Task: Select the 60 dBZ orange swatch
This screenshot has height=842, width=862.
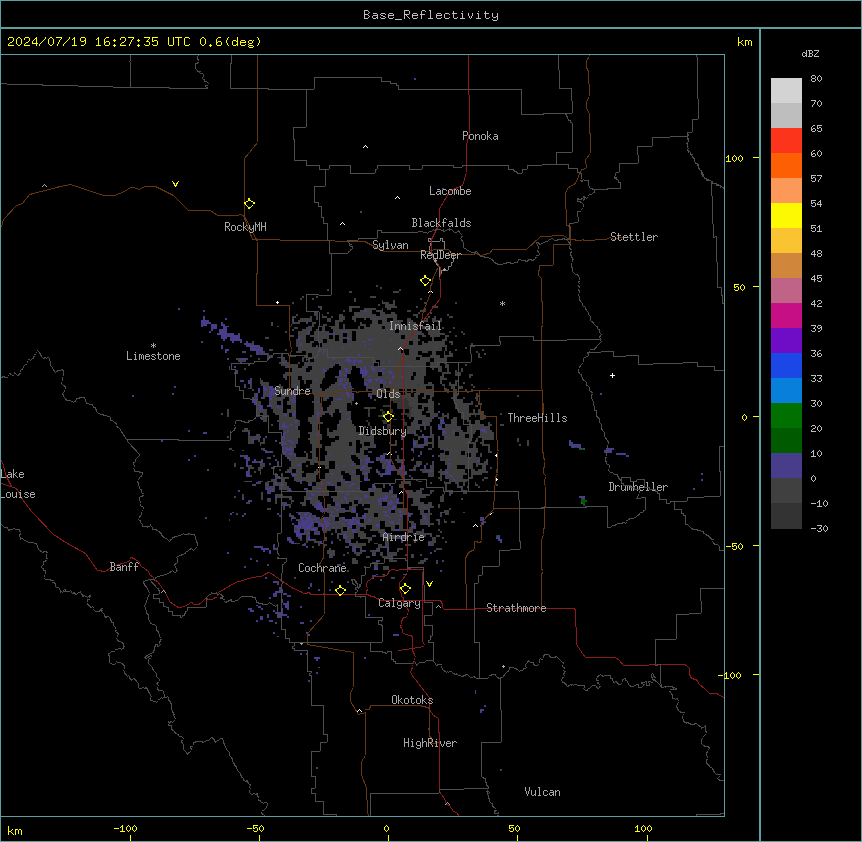Action: 786,165
